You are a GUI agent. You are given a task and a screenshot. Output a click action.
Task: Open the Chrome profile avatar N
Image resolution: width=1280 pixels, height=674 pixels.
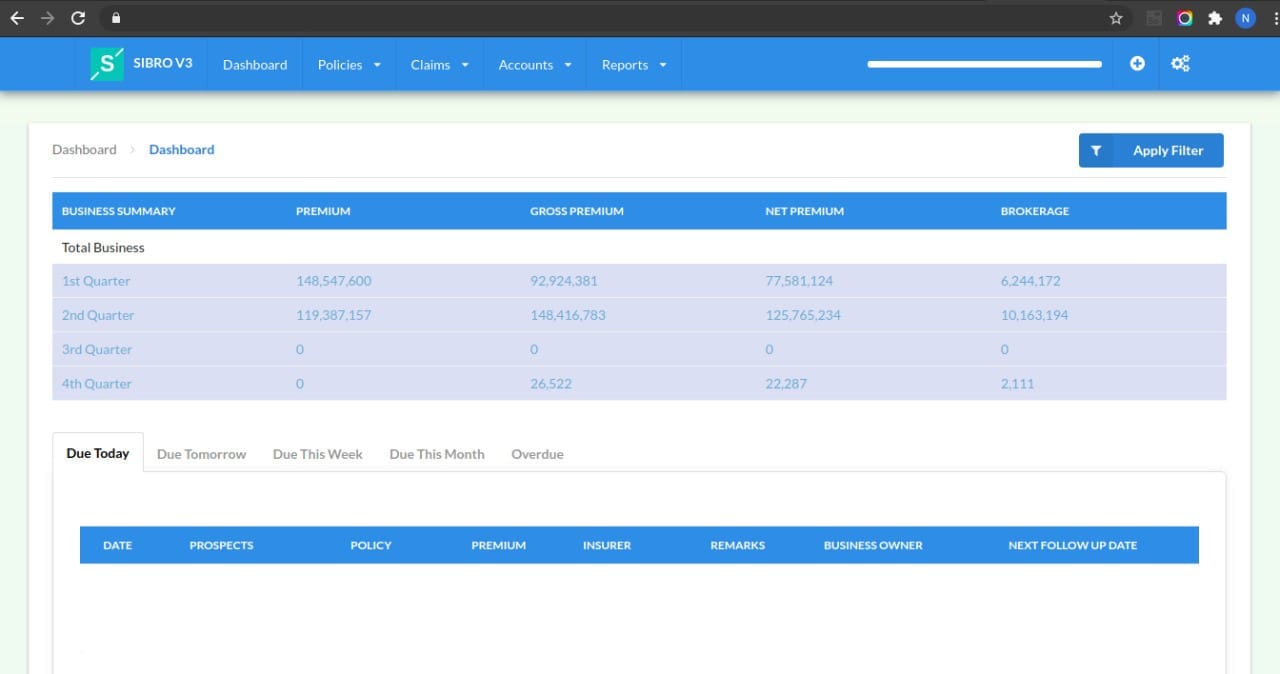(x=1246, y=17)
